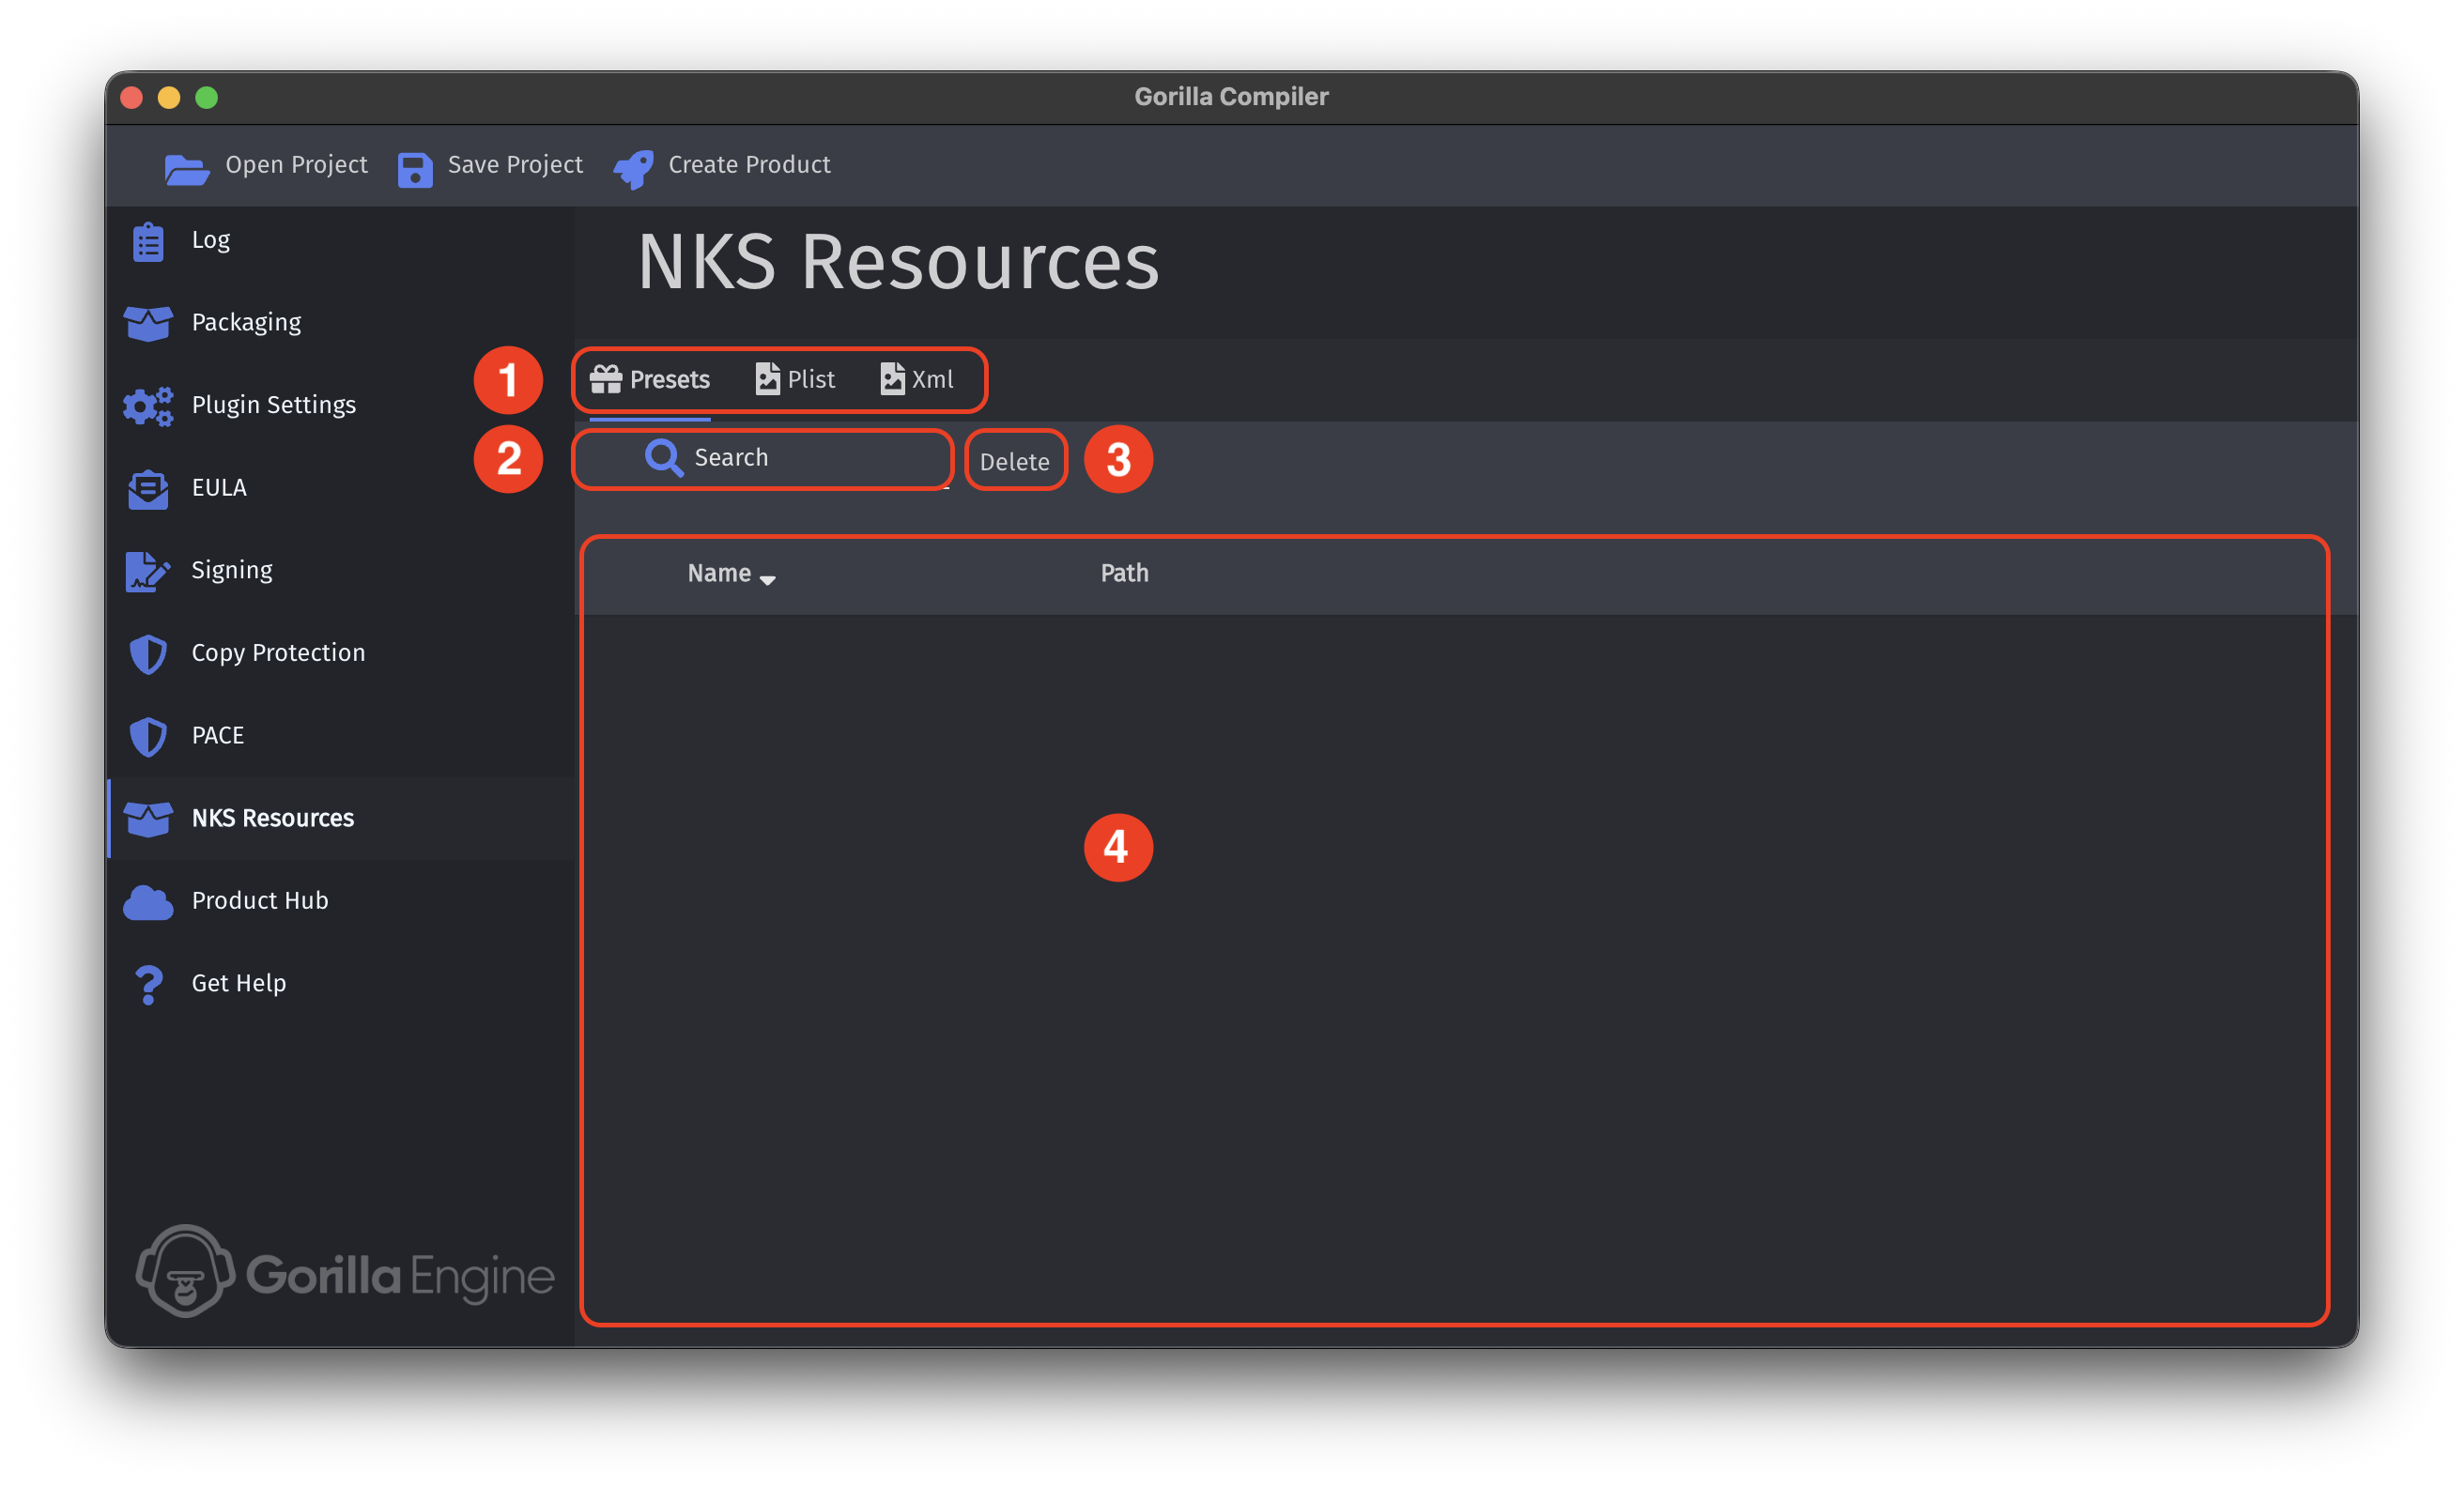Click the Create Product rocket icon
The width and height of the screenshot is (2464, 1487).
pyautogui.click(x=634, y=168)
